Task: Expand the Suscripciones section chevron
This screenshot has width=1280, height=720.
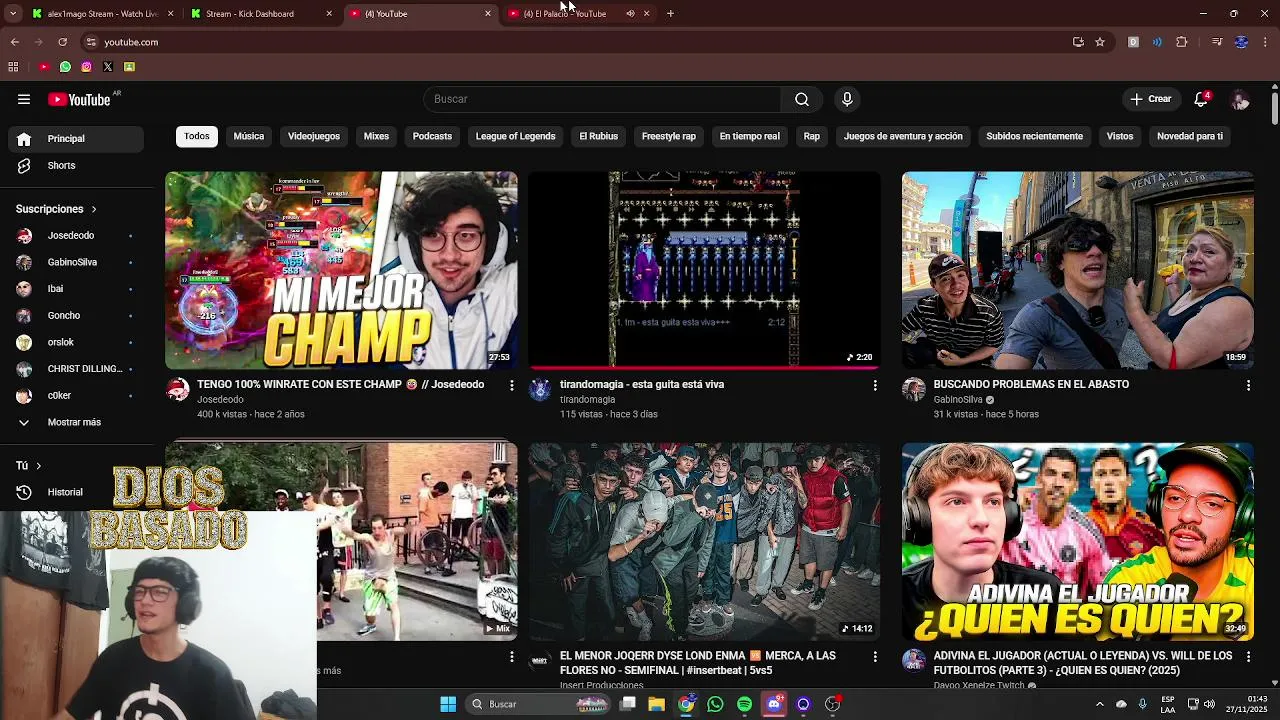Action: 94,209
